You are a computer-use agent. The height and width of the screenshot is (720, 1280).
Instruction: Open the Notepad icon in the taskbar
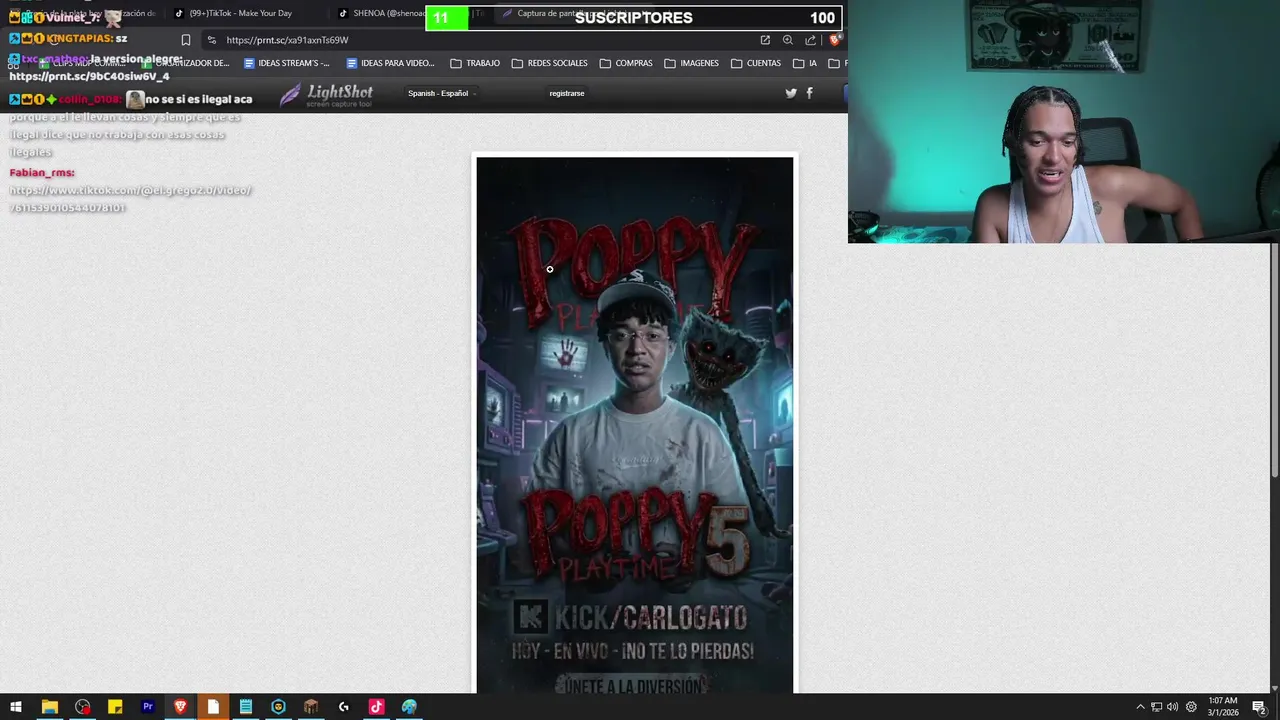(246, 707)
